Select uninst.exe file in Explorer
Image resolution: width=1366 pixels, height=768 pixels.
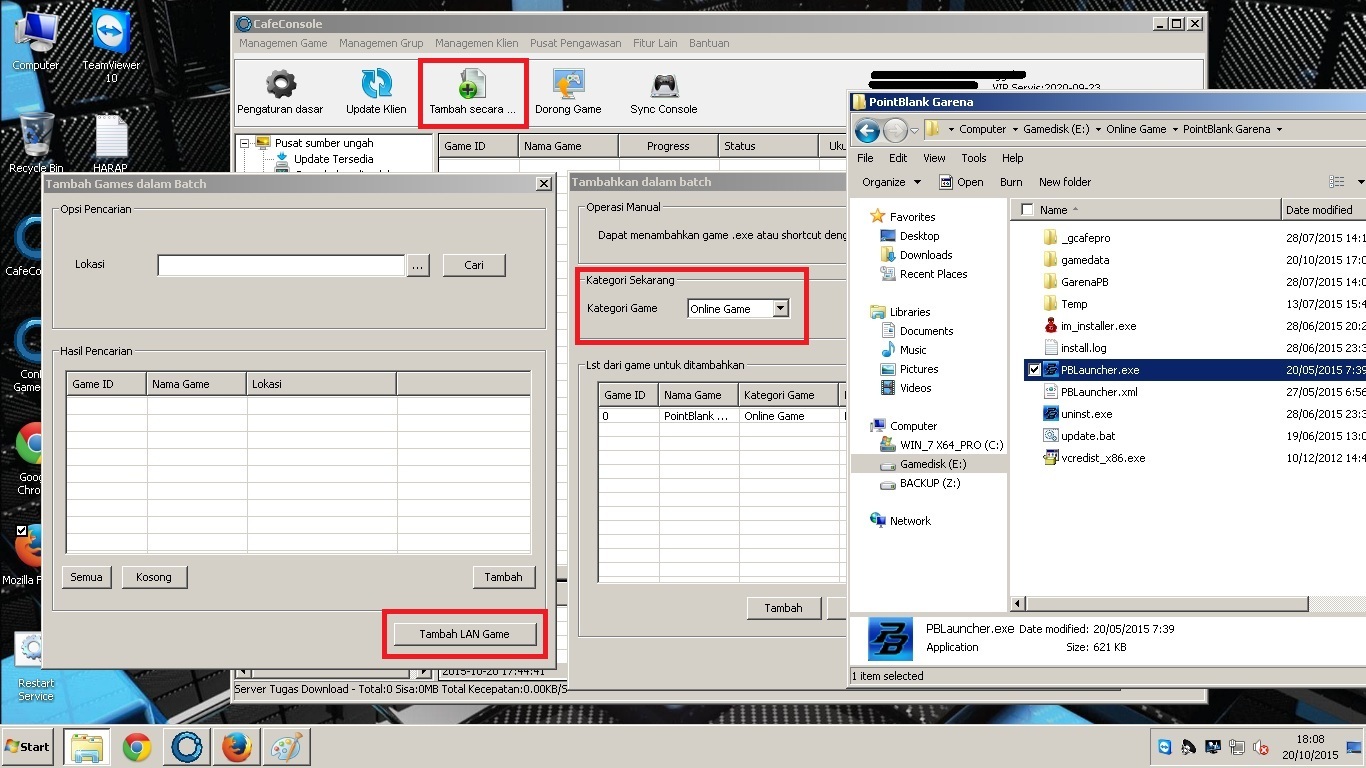click(x=1085, y=414)
